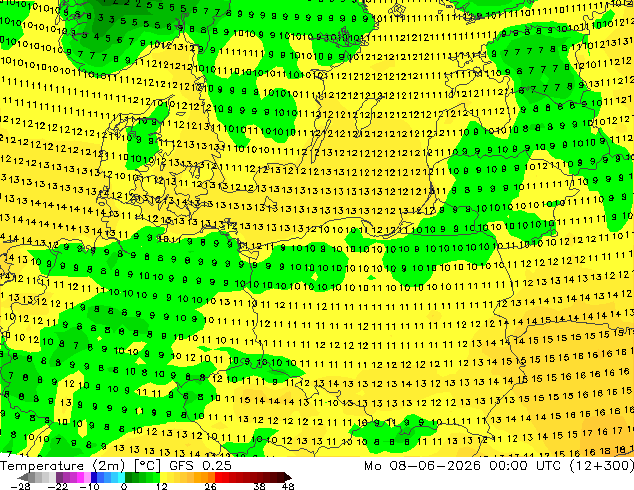Screen dimensions: 634x490
Task: Click the 38 label on the legend
Action: click(259, 486)
